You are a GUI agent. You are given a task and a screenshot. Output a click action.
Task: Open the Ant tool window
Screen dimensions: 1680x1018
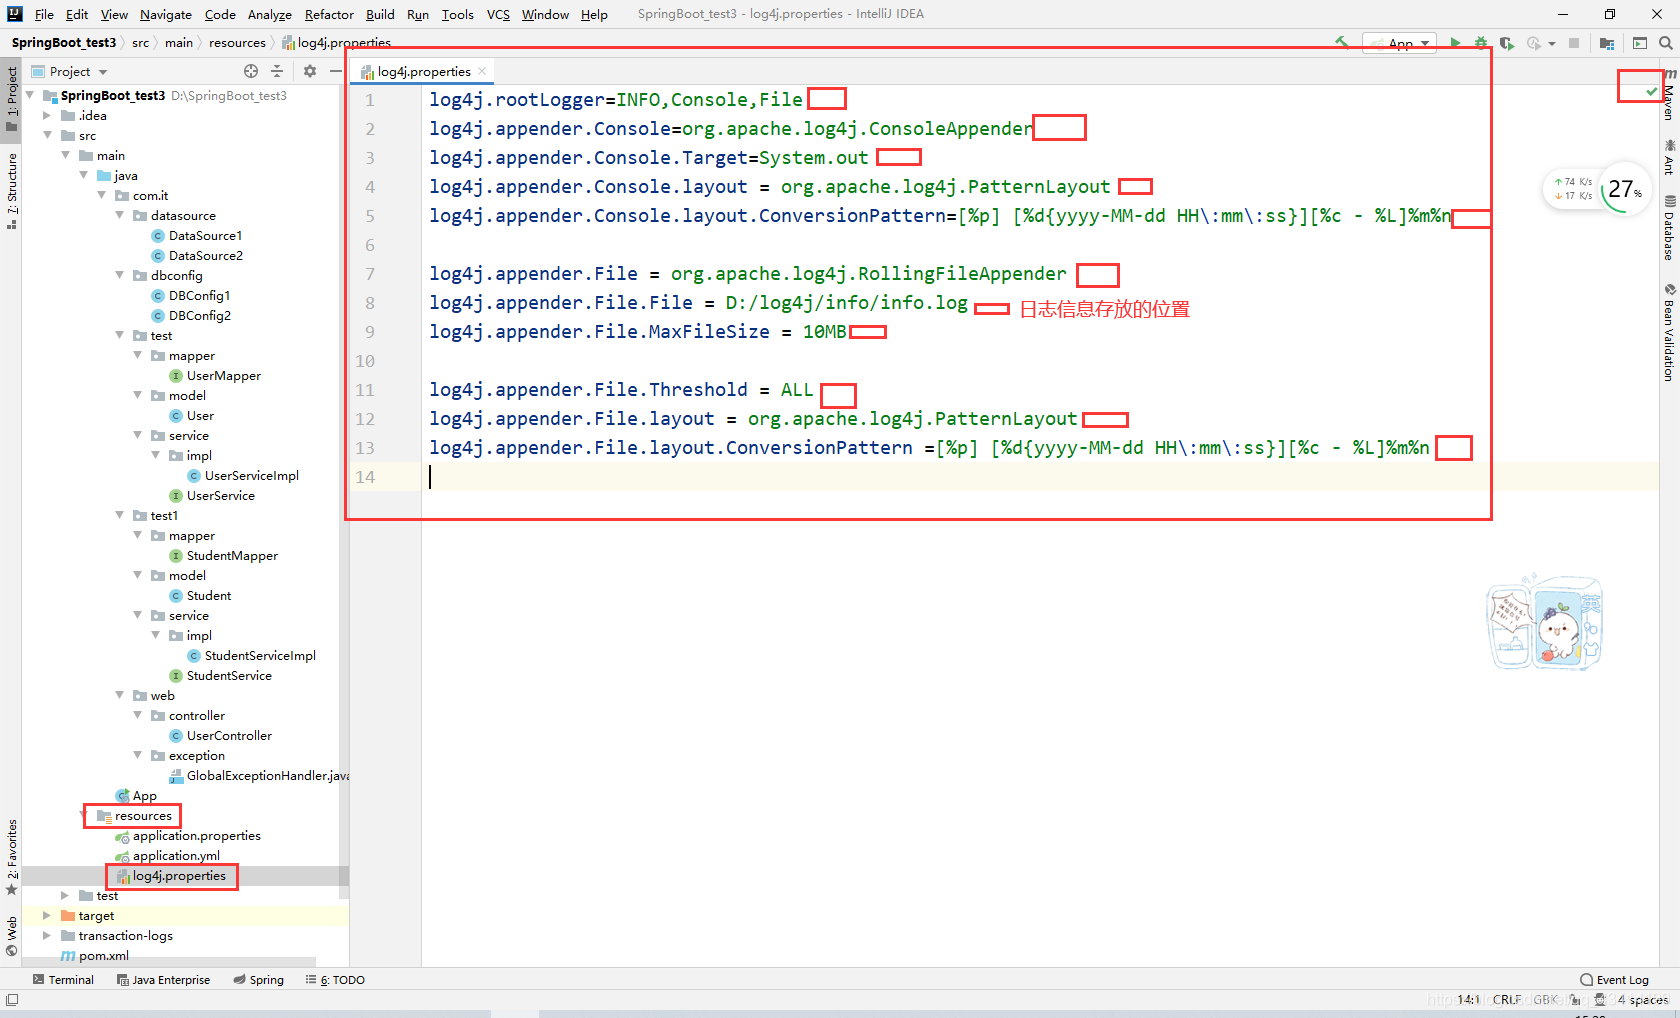tap(1669, 158)
